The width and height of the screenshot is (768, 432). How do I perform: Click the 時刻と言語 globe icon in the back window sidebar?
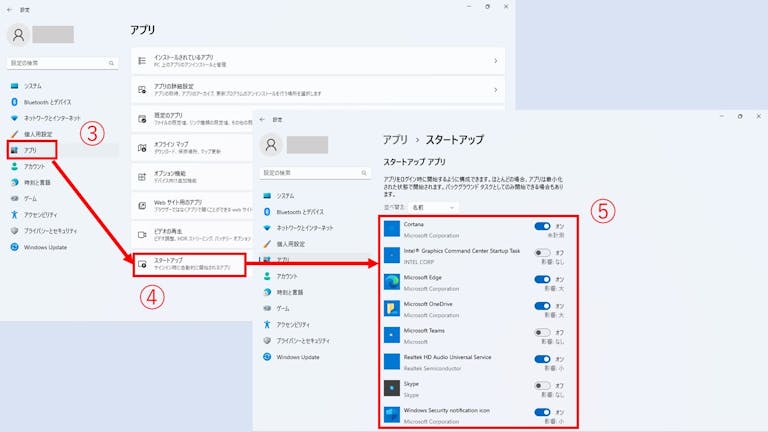tap(15, 182)
